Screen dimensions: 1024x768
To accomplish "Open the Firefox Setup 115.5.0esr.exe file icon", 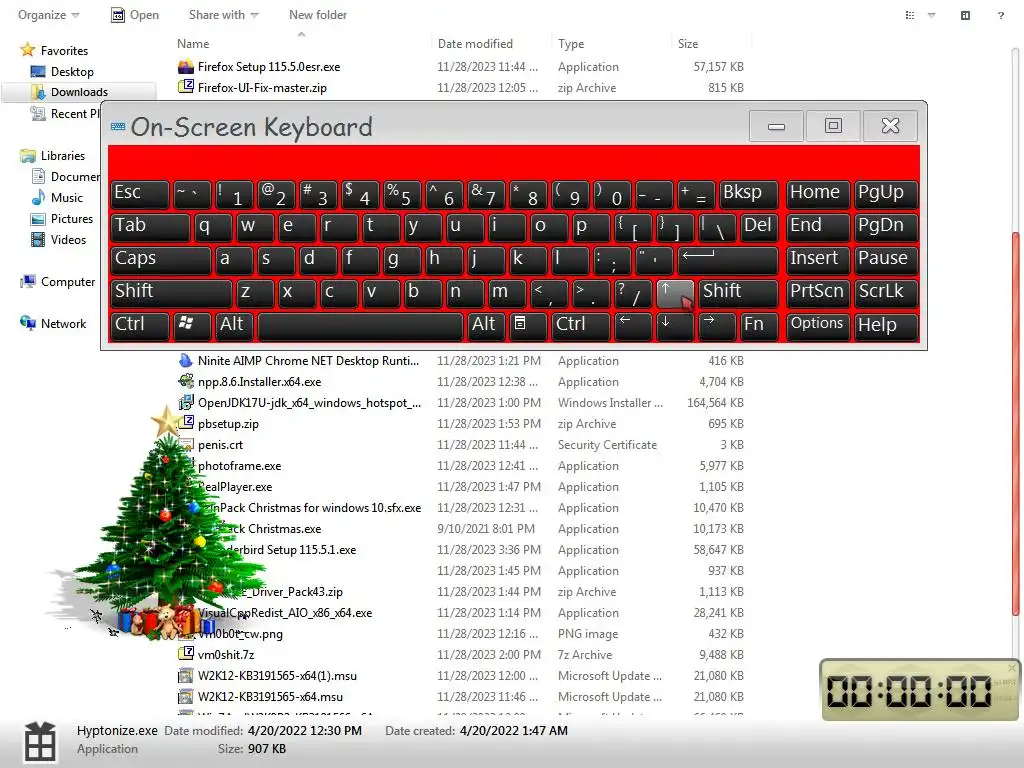I will (186, 67).
